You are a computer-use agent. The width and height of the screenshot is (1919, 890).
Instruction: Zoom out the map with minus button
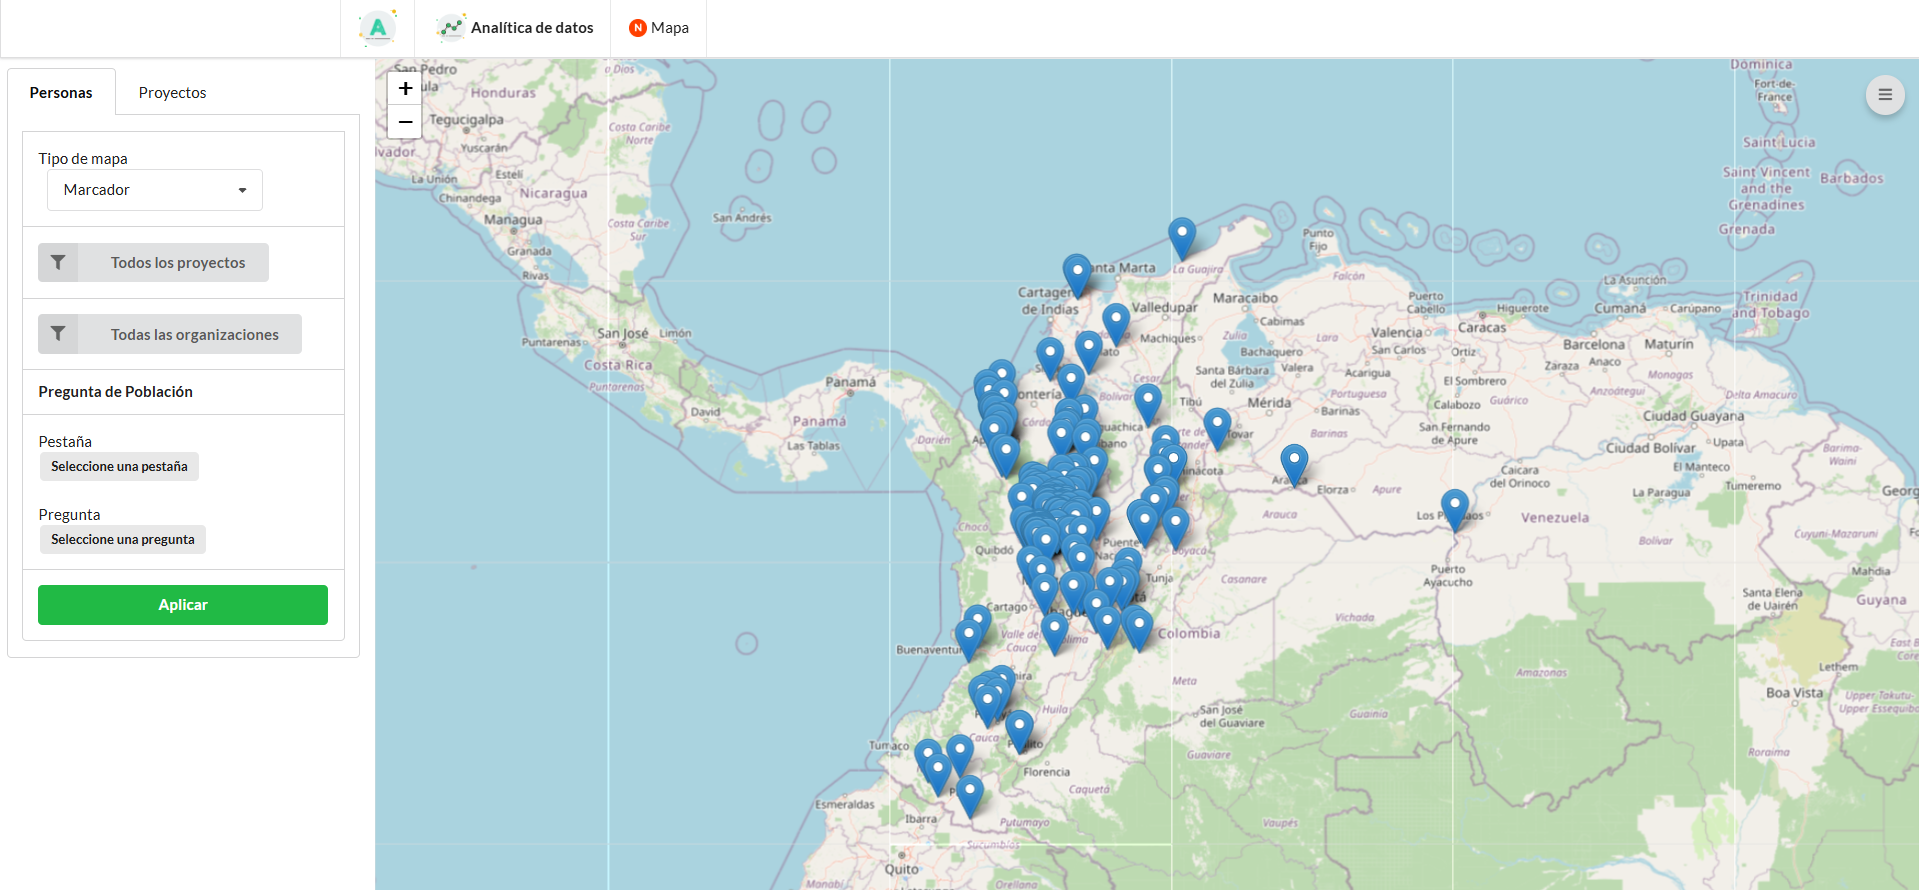click(405, 122)
